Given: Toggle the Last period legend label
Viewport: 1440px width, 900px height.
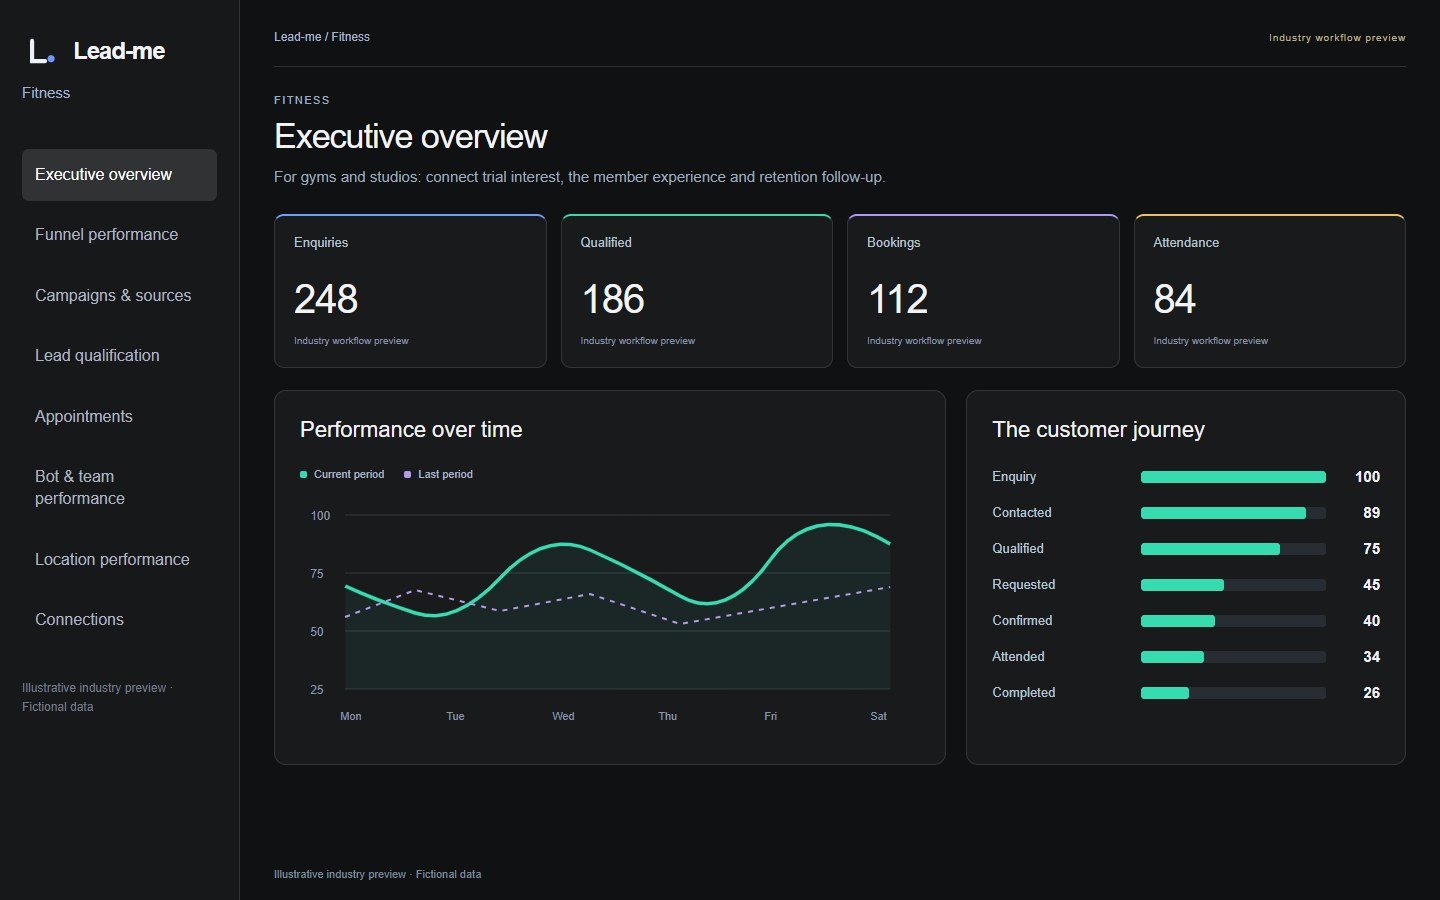Looking at the screenshot, I should (445, 475).
